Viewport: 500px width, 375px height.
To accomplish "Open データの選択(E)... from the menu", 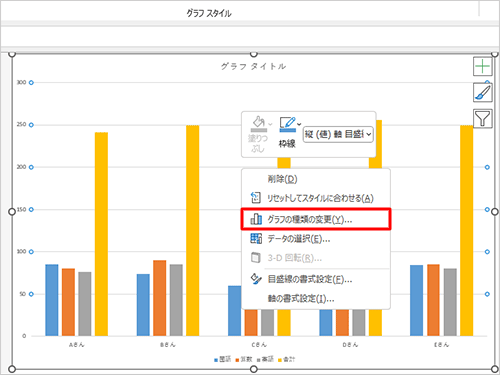I will [x=316, y=239].
